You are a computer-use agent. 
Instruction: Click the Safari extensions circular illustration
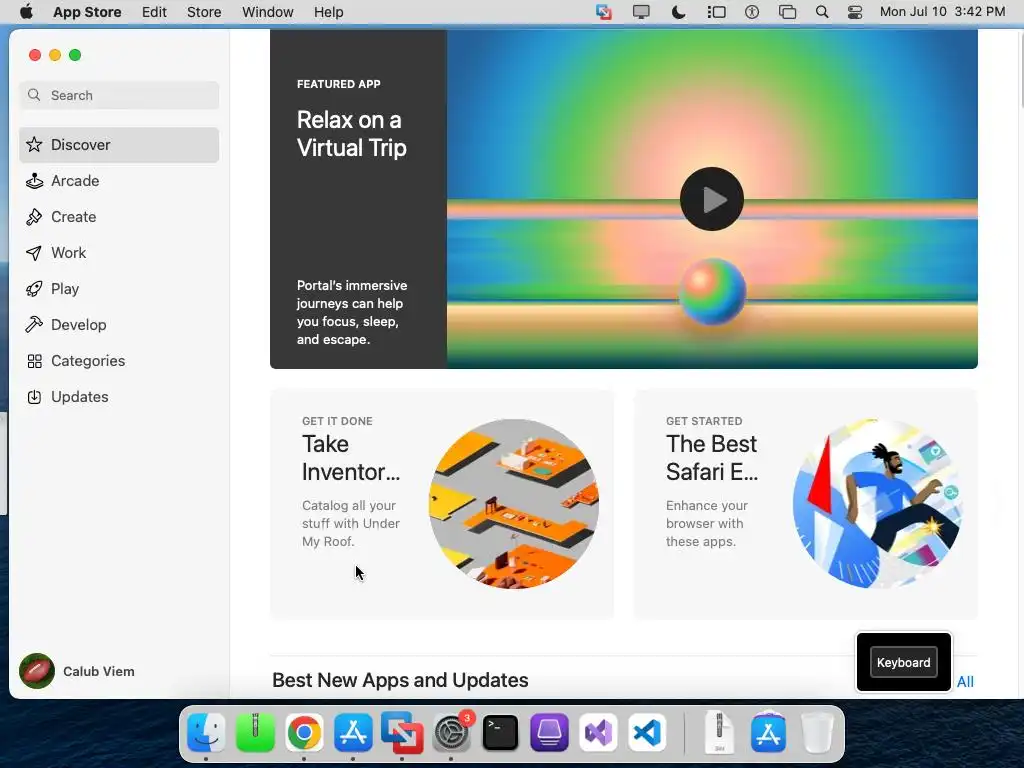point(878,504)
